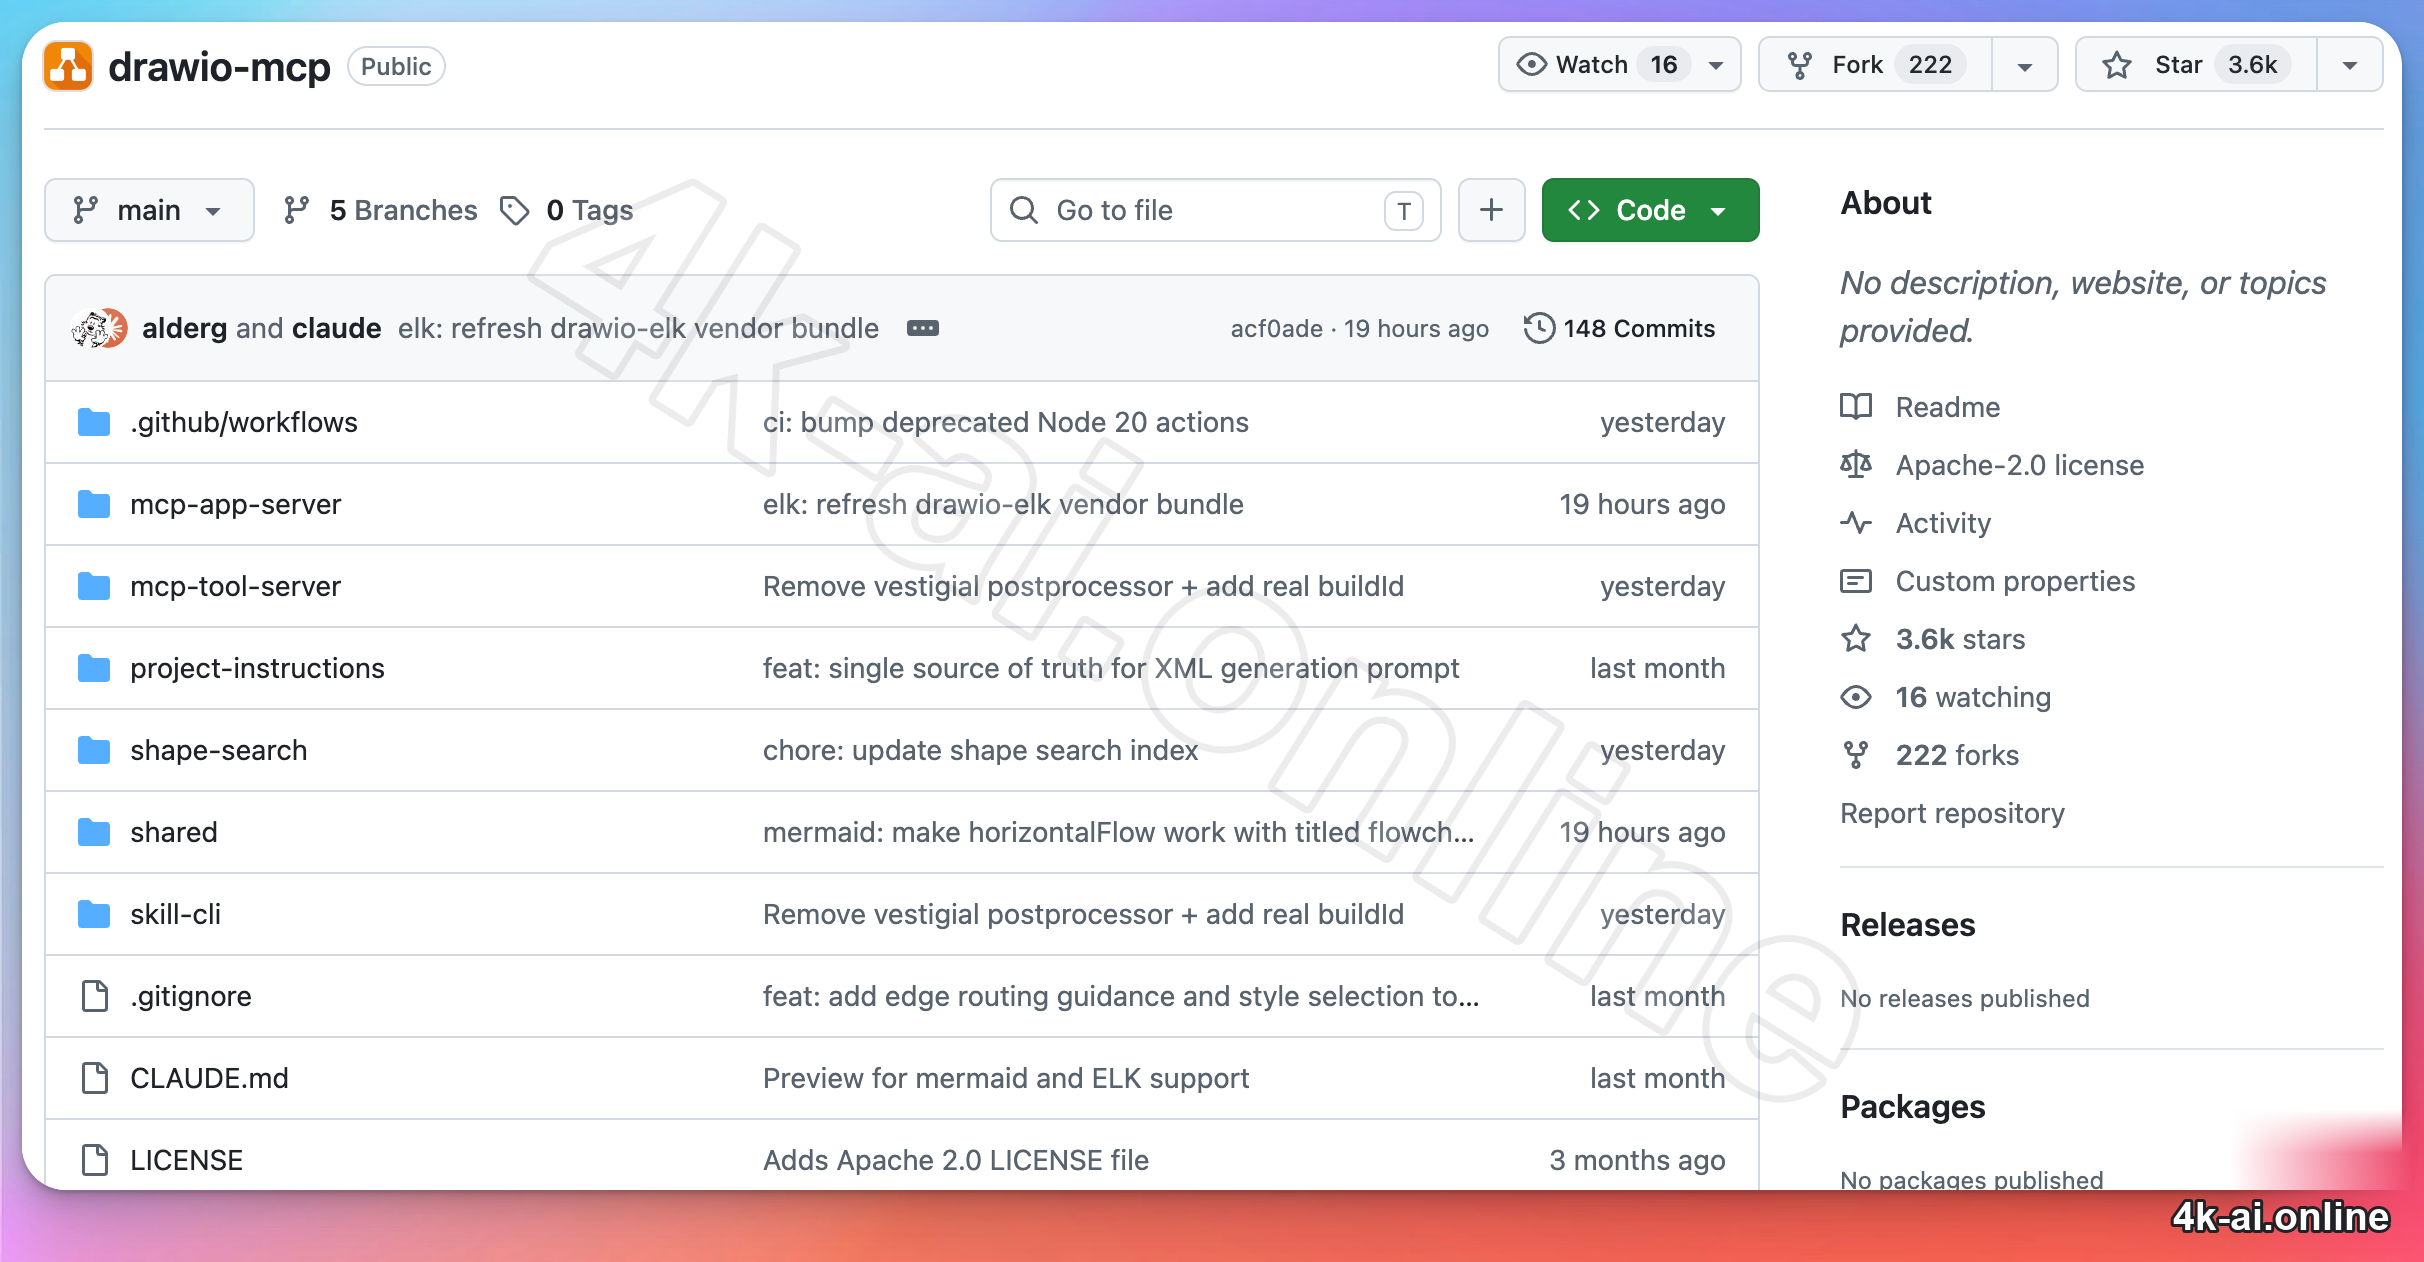This screenshot has height=1262, width=2424.
Task: Open the LICENSE file name
Action: pos(186,1160)
